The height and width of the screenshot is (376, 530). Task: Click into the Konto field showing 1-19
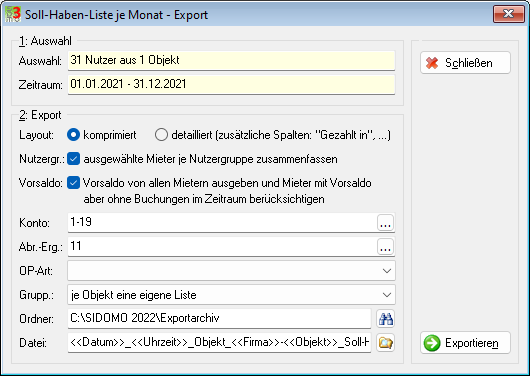pyautogui.click(x=222, y=222)
